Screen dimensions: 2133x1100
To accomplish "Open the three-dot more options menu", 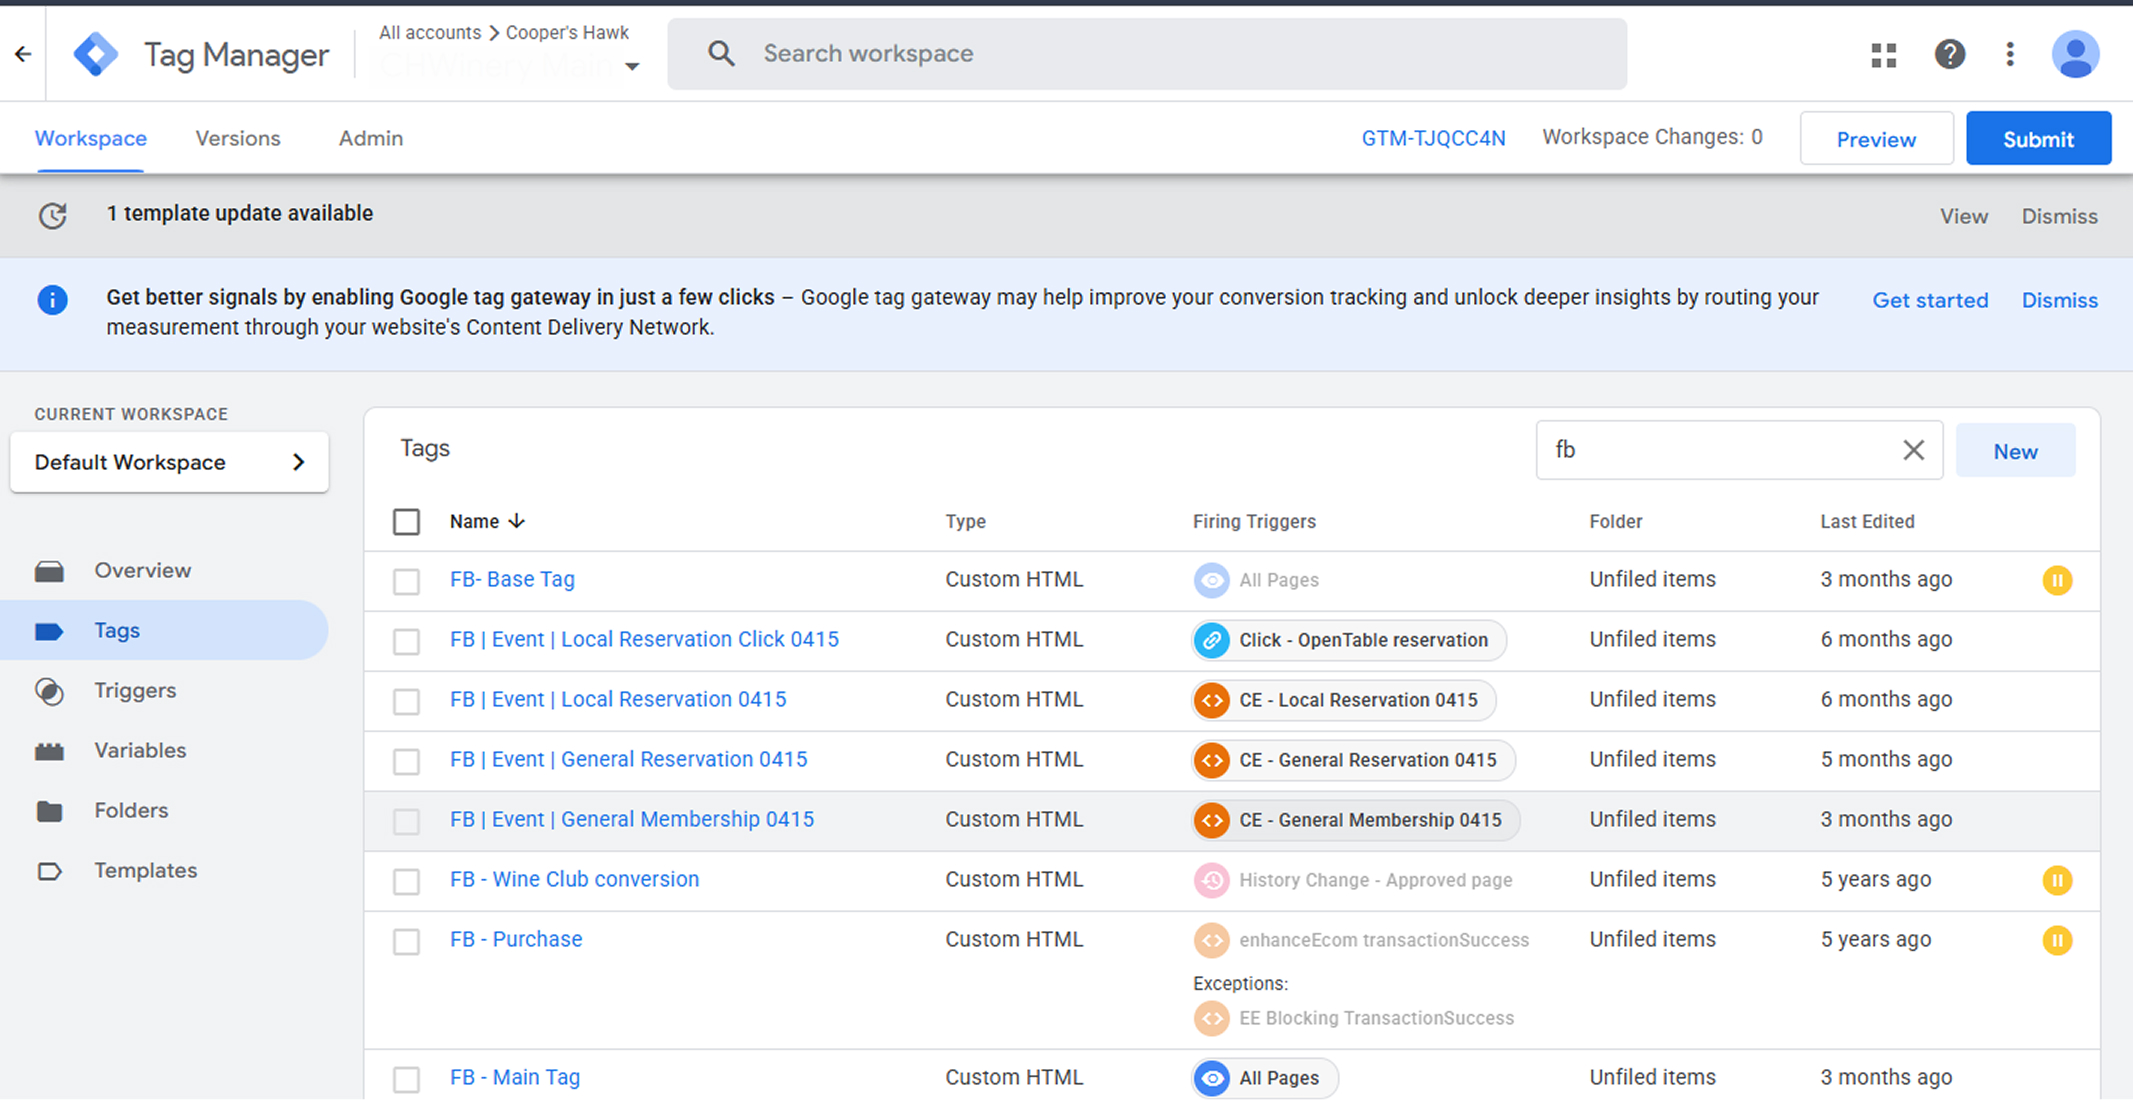I will (x=2010, y=54).
